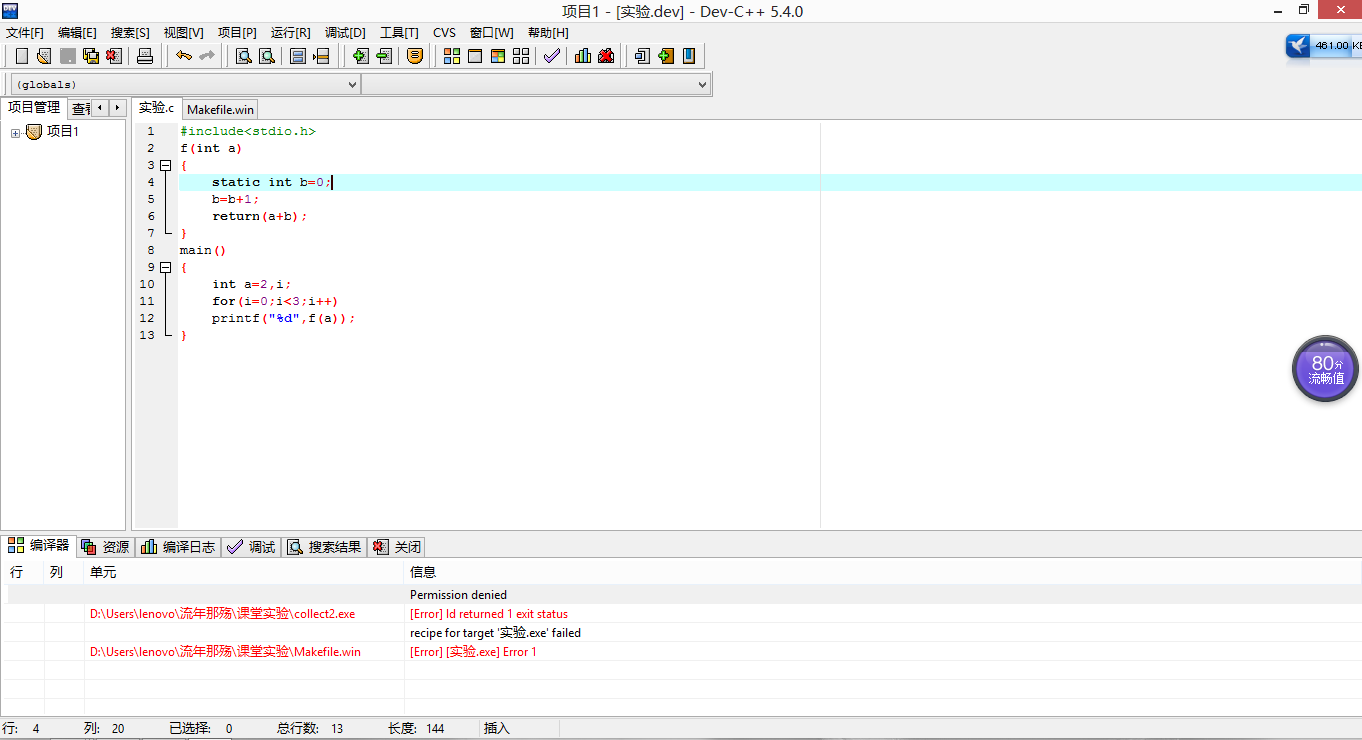The height and width of the screenshot is (740, 1362).
Task: Click the Add to project icon
Action: click(360, 56)
